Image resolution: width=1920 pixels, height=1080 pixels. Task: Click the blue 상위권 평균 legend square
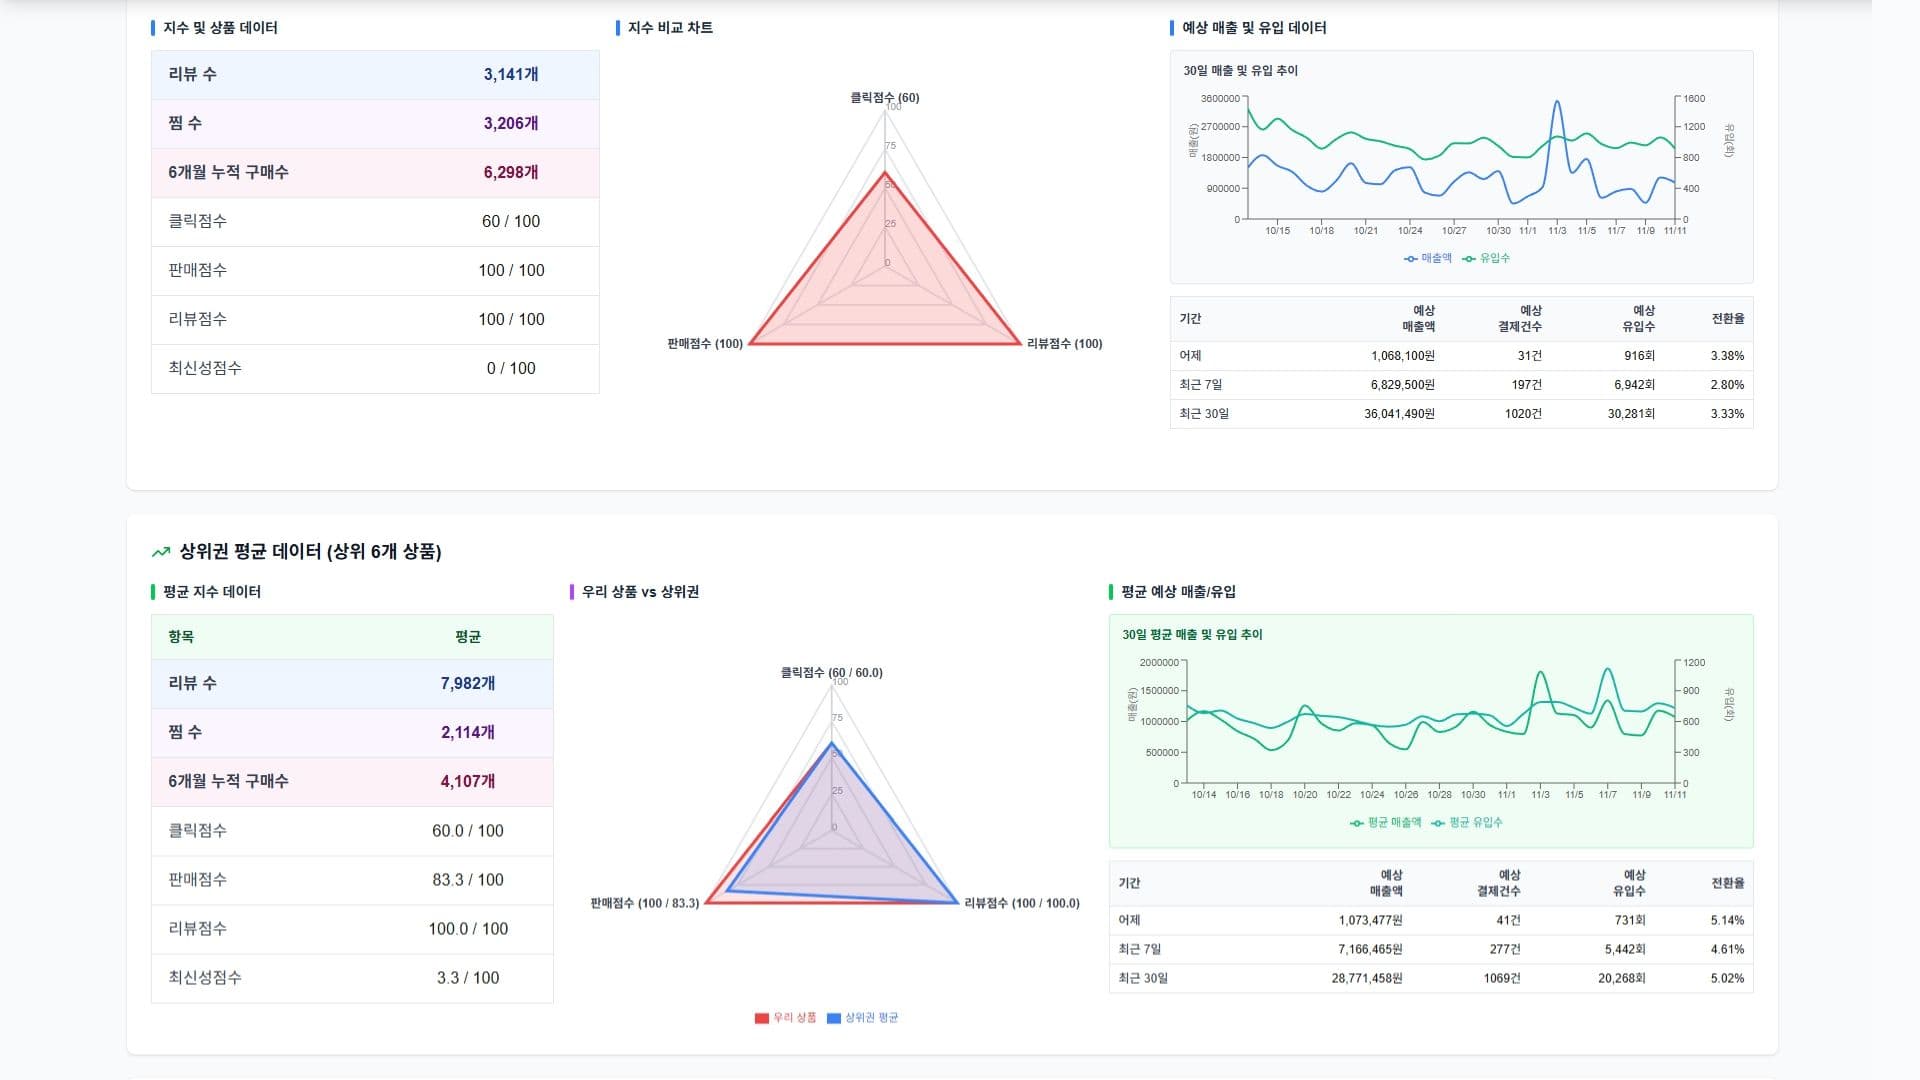(834, 1018)
